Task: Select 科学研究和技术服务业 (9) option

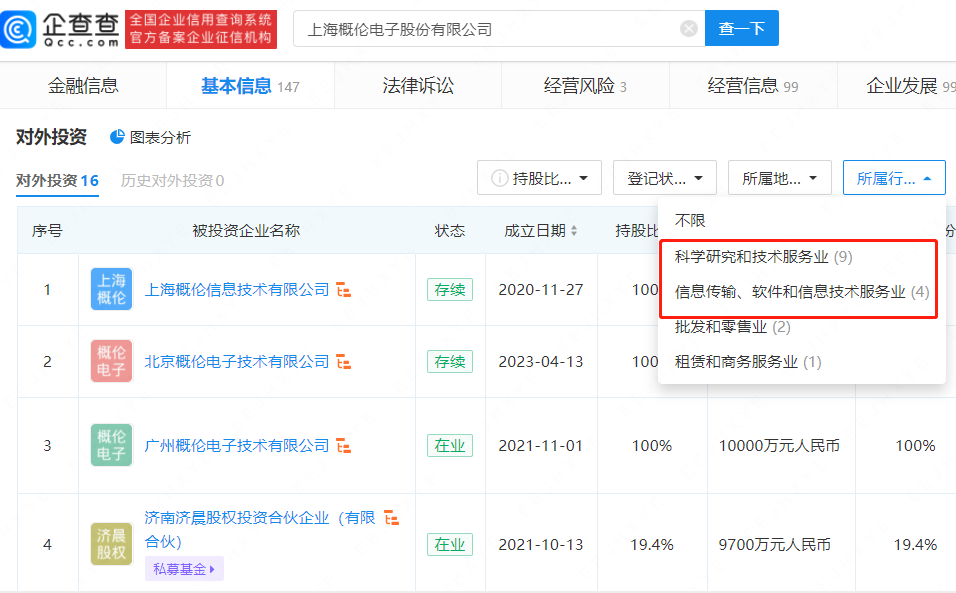Action: (x=763, y=257)
